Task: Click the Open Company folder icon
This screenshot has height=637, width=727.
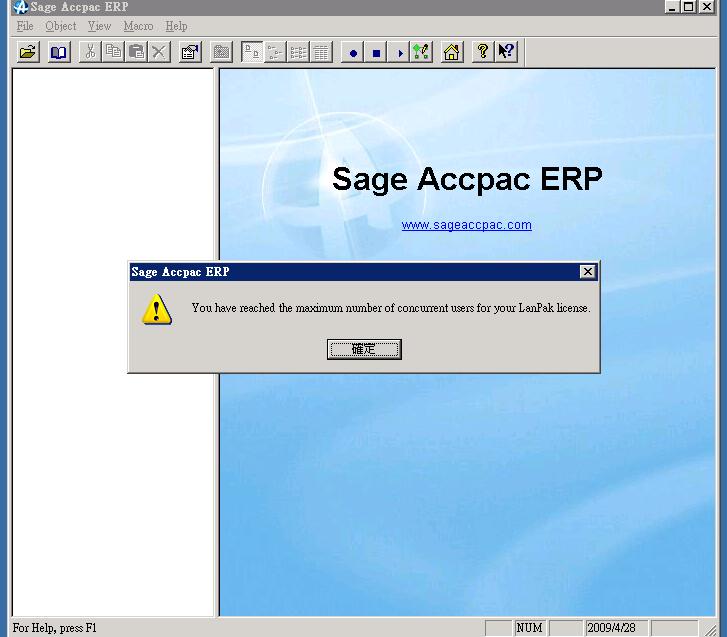Action: [x=28, y=52]
